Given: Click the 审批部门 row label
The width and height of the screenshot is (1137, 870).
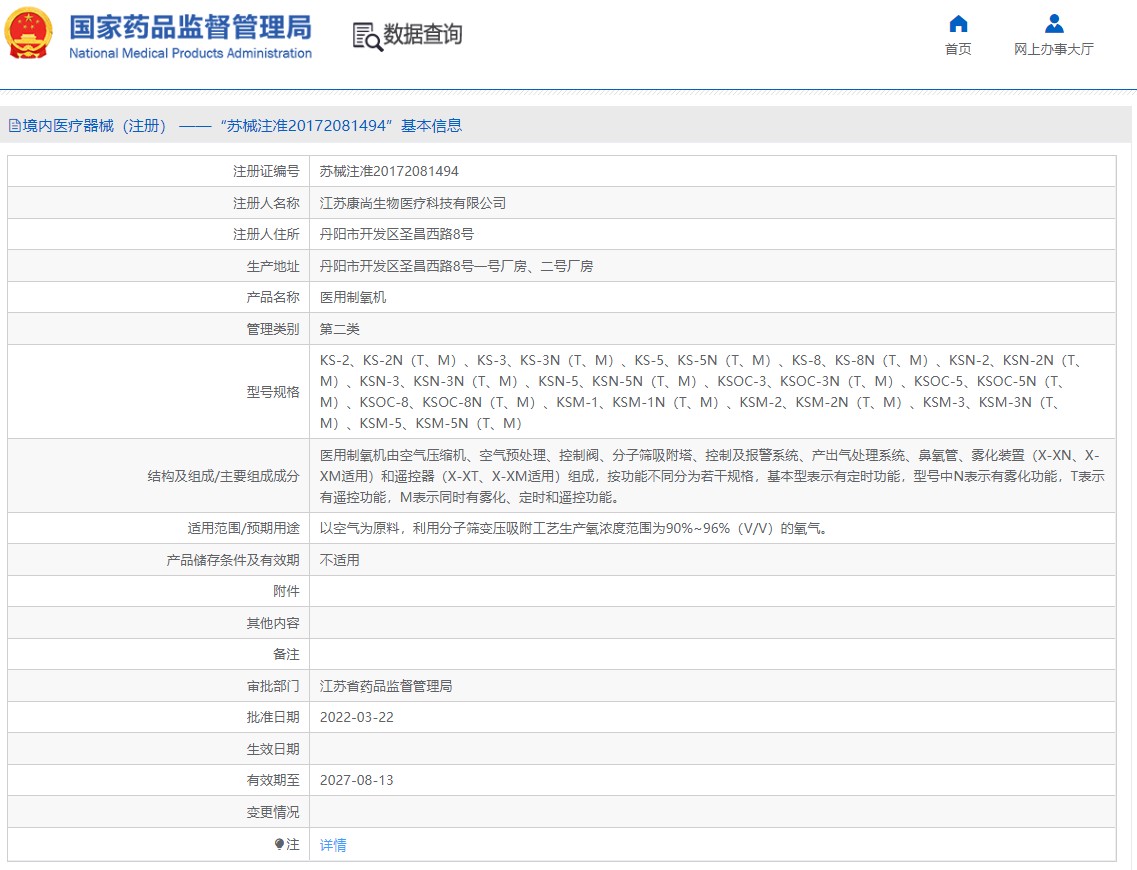Looking at the screenshot, I should (x=273, y=686).
